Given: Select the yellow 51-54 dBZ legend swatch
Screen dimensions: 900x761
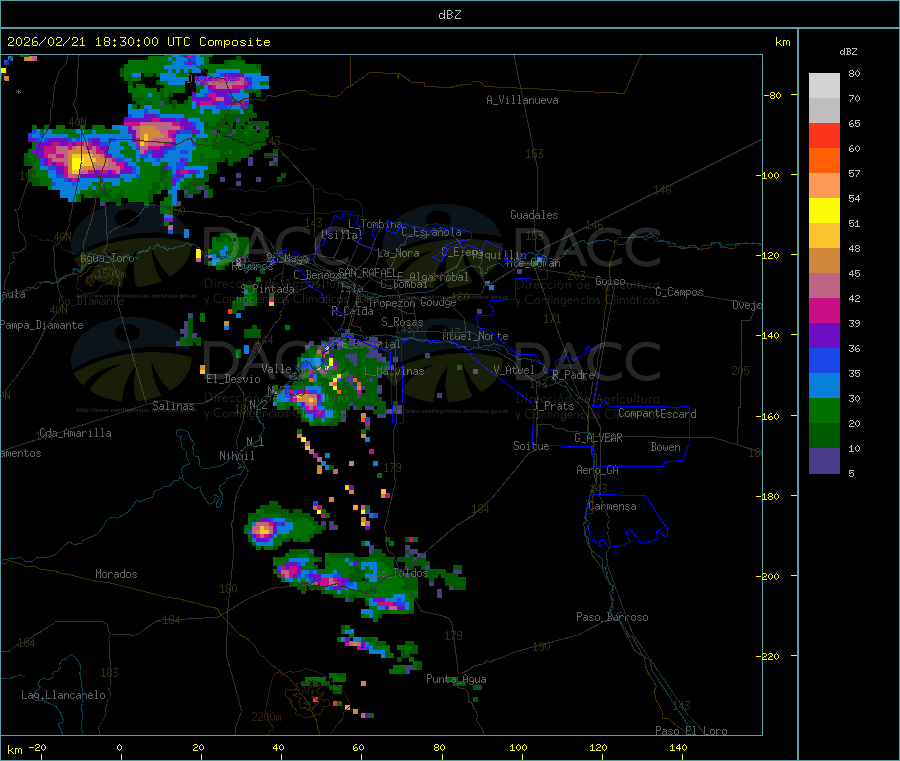Looking at the screenshot, I should (824, 211).
